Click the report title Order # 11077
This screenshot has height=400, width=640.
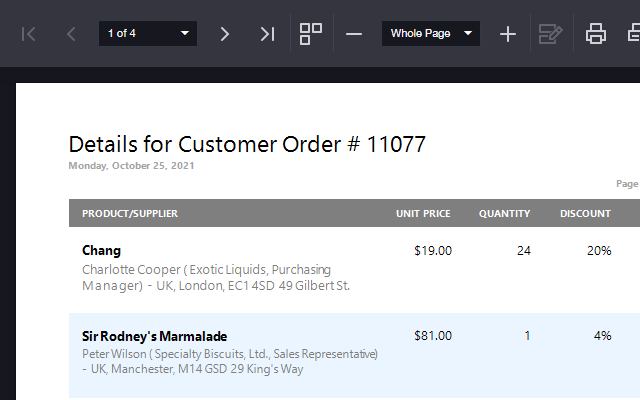247,144
